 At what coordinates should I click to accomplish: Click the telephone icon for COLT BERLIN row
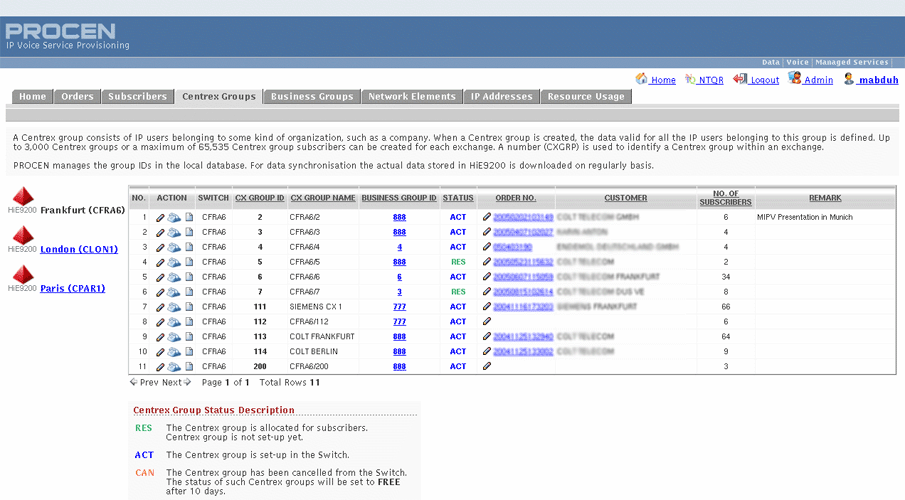[x=174, y=352]
